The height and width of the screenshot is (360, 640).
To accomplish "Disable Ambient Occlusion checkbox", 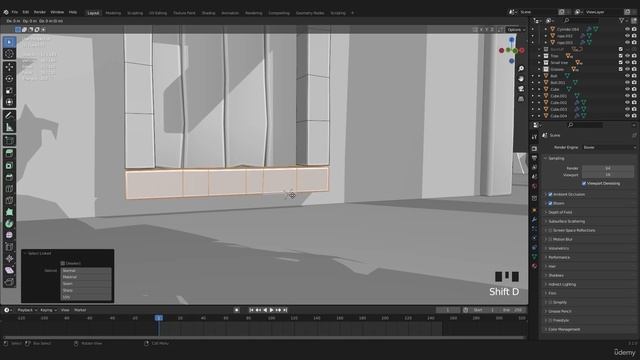I will tap(550, 194).
